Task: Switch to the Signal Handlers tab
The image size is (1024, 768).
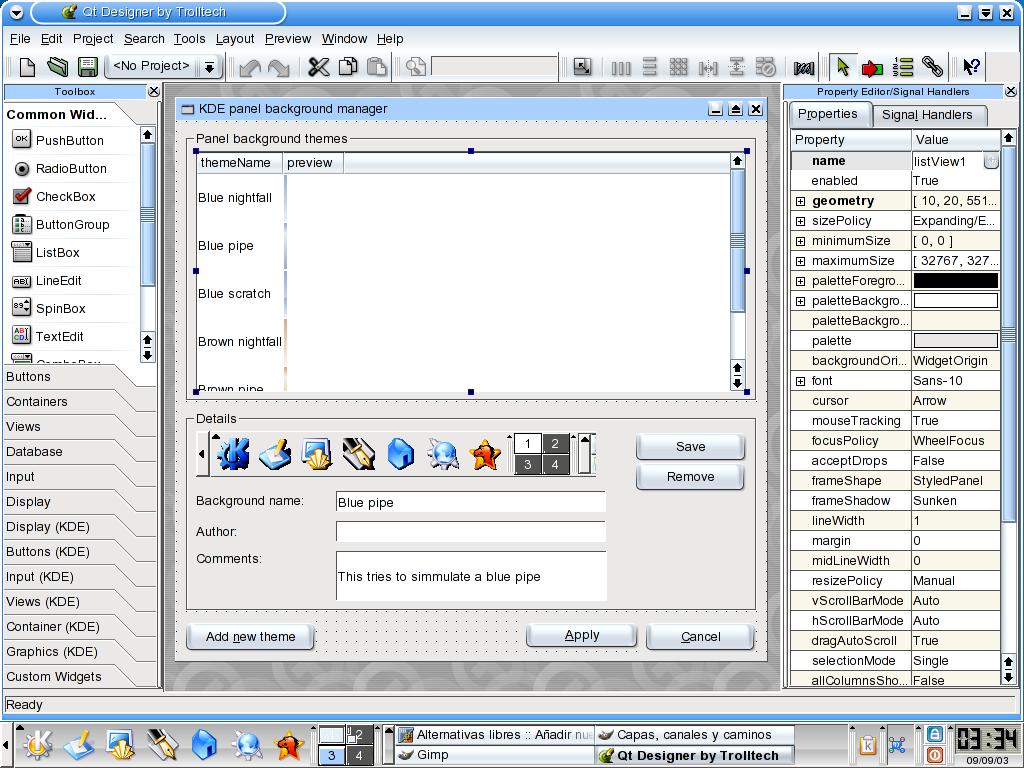Action: point(927,115)
